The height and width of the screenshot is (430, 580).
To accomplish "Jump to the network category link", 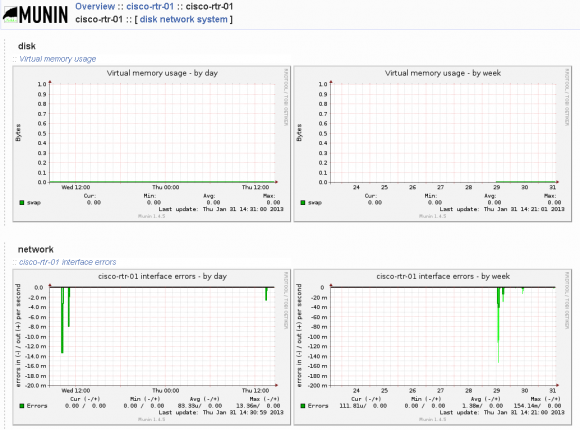I will click(177, 19).
